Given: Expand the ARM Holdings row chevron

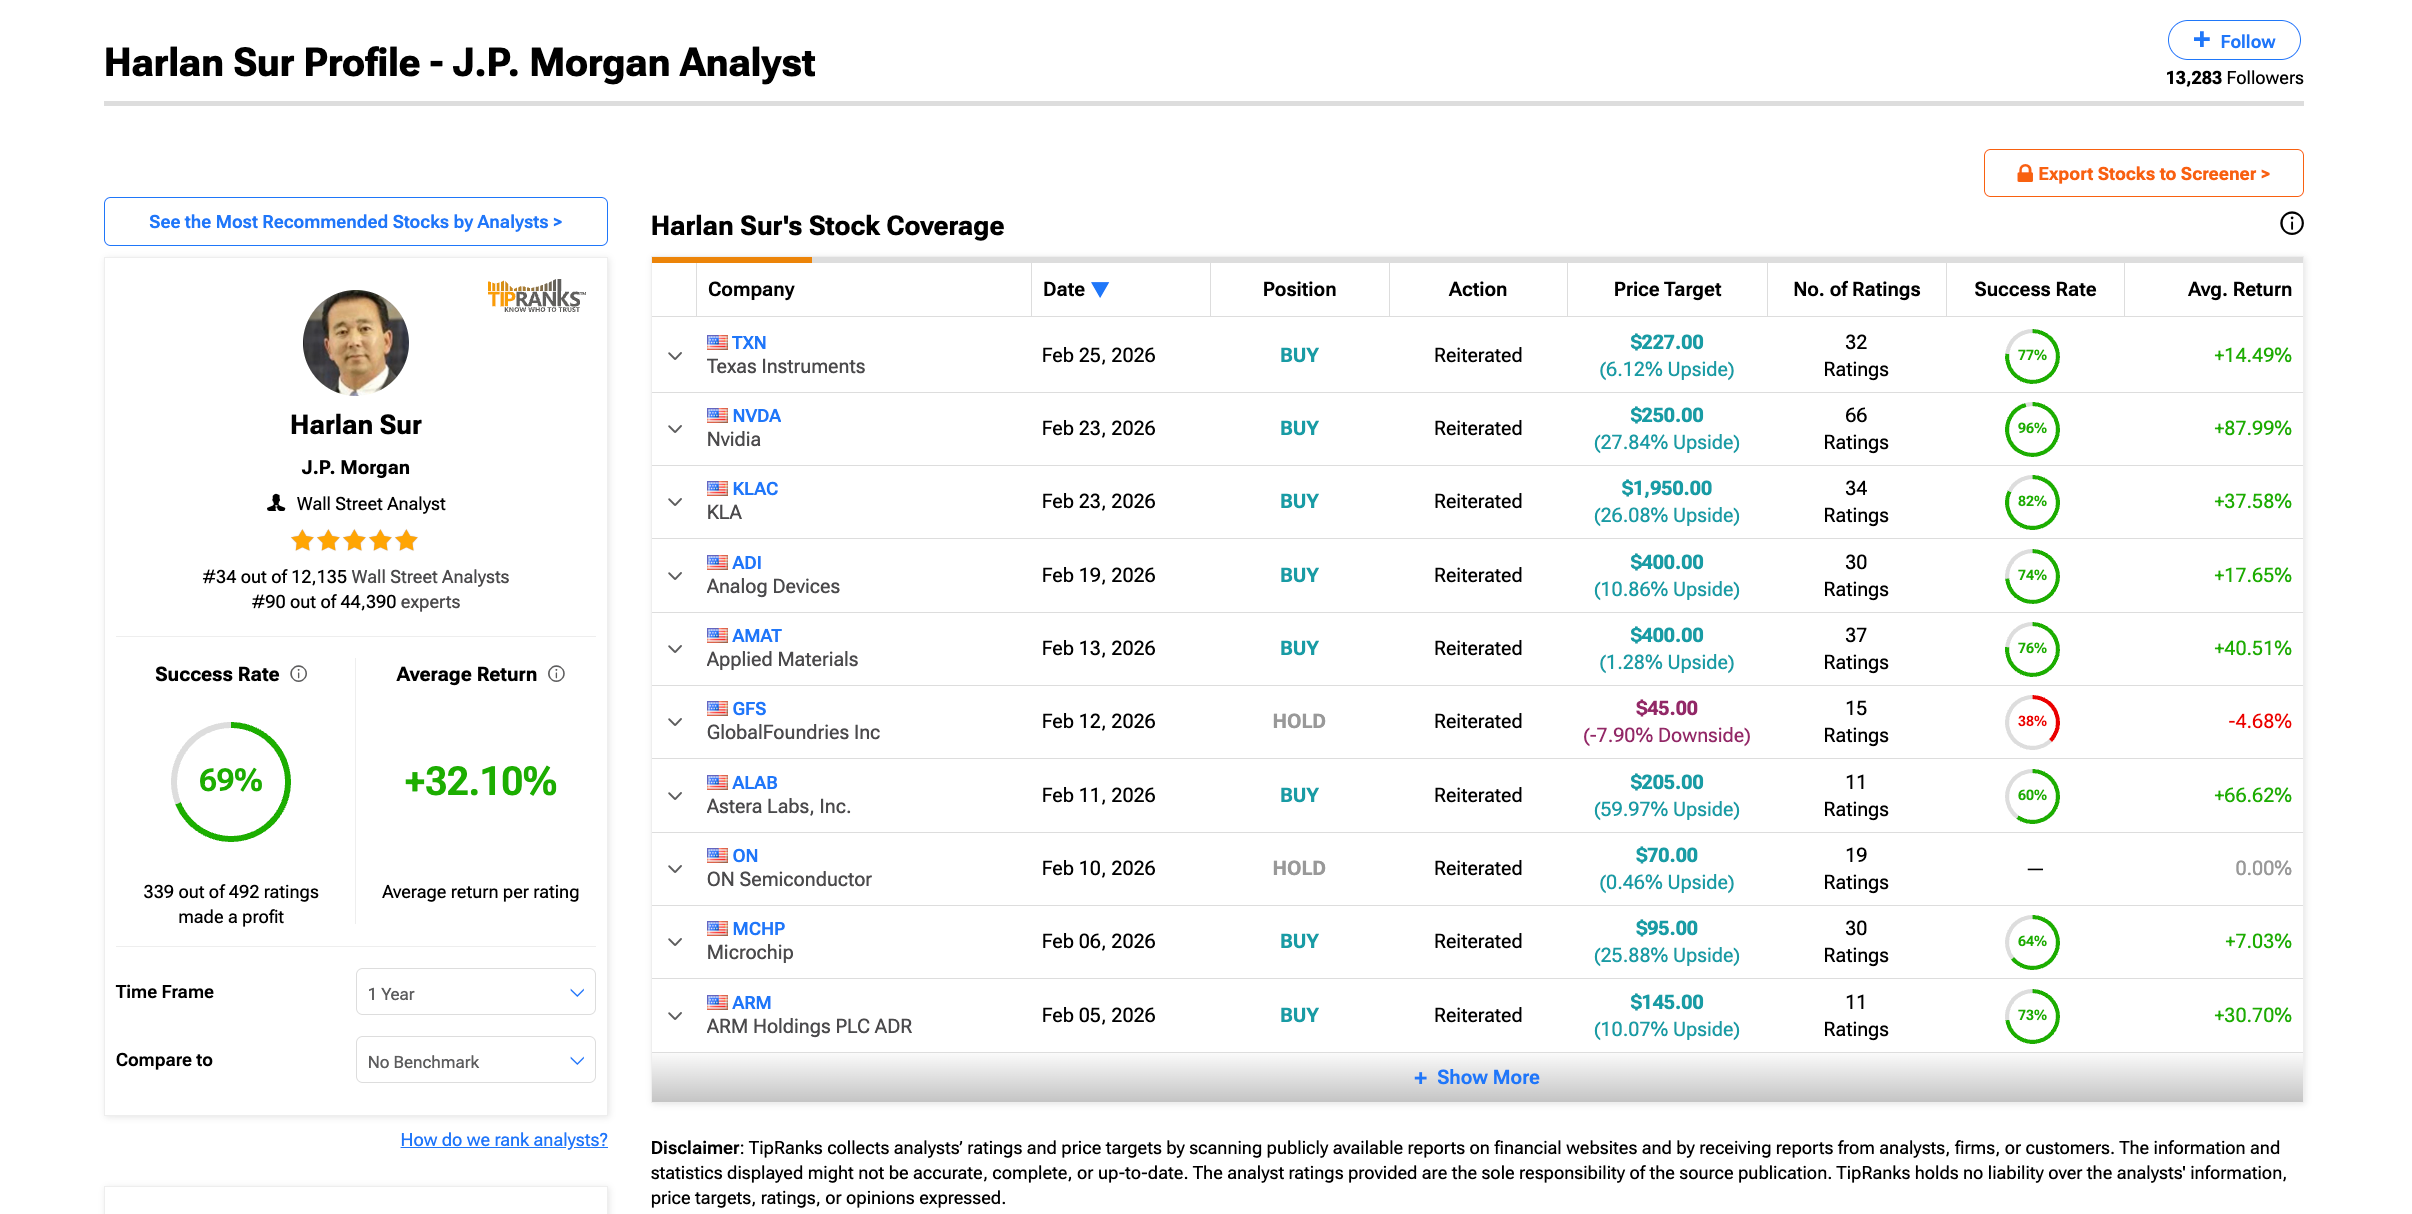Looking at the screenshot, I should click(675, 1016).
